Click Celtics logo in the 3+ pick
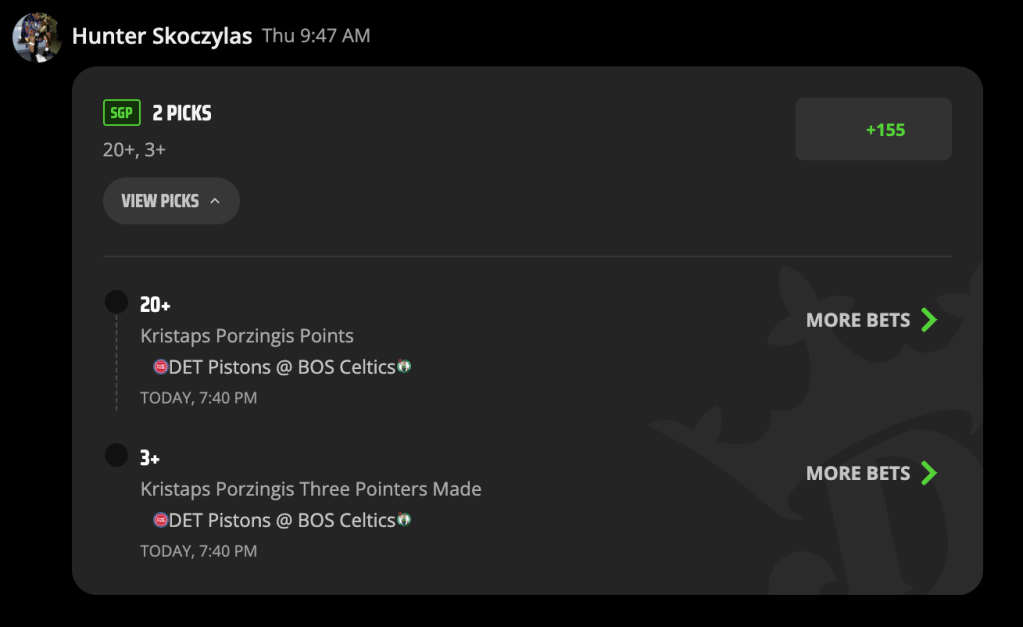This screenshot has height=627, width=1023. click(405, 519)
